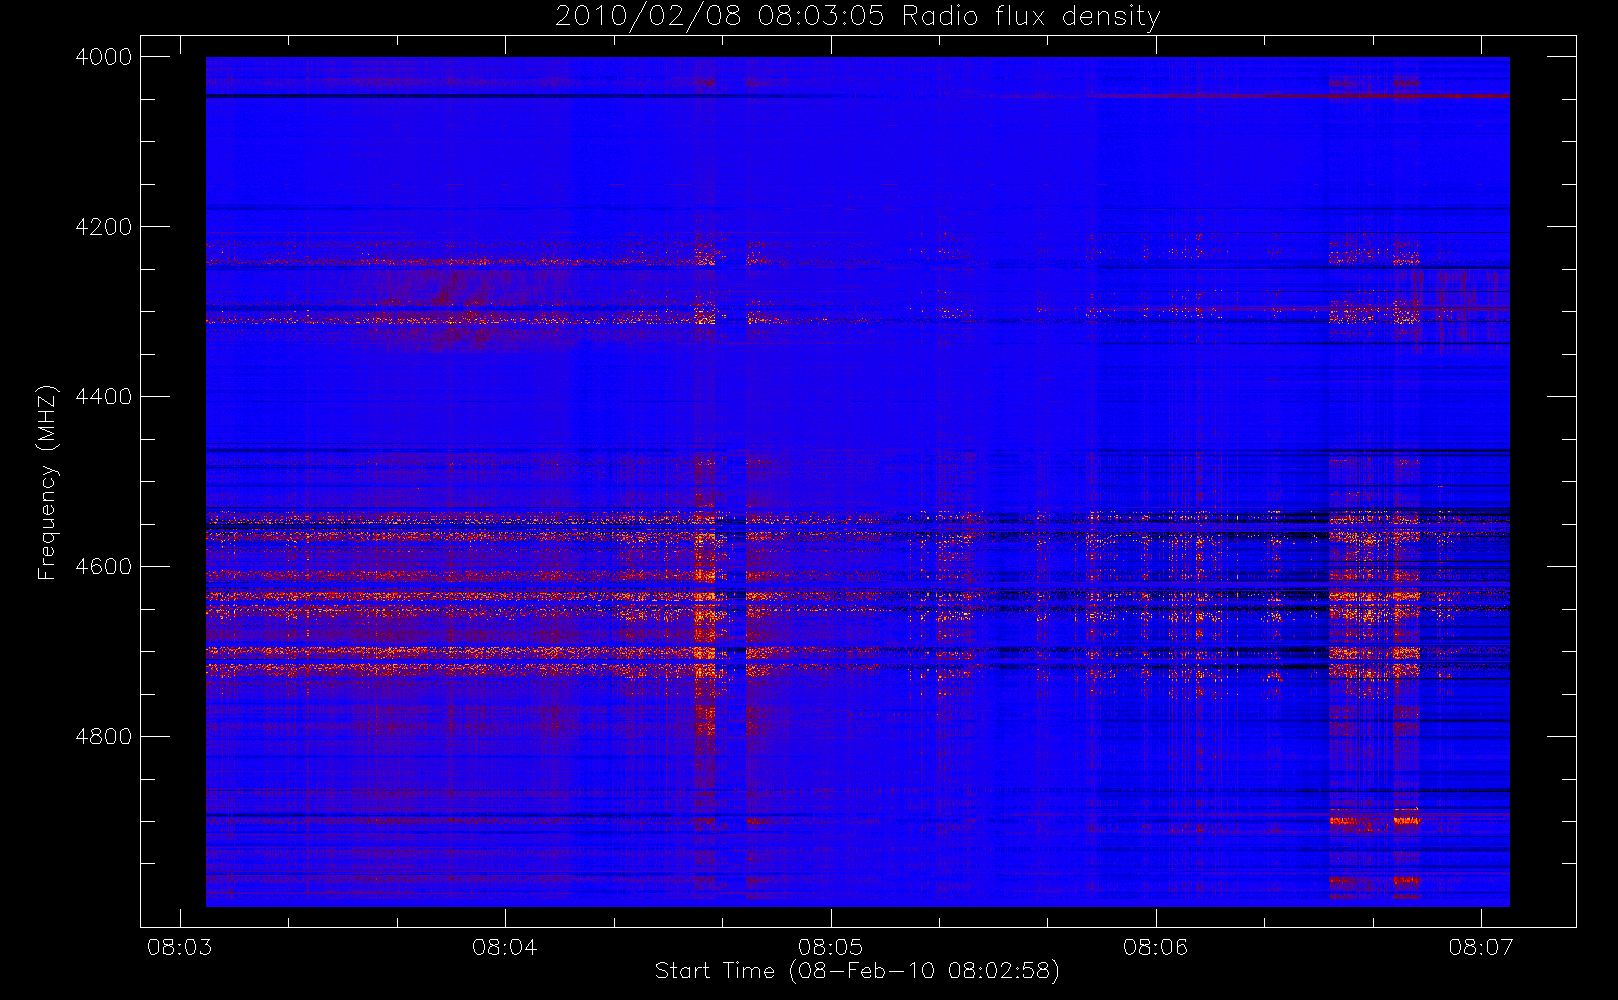Click the 4200 frequency tick label
1618x1000 pixels.
tap(104, 227)
